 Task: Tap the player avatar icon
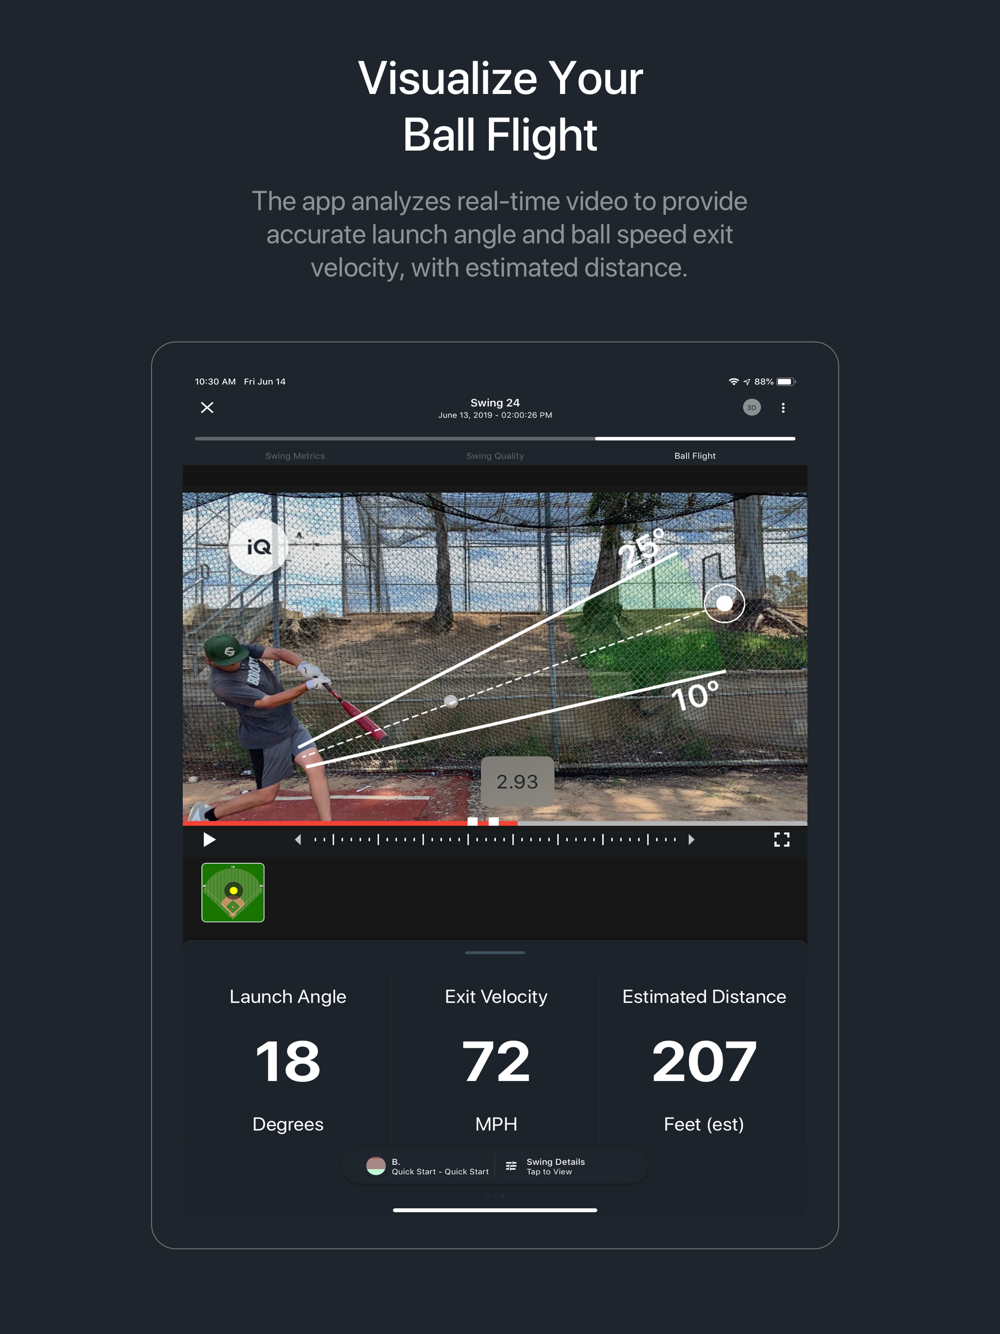click(x=376, y=1166)
